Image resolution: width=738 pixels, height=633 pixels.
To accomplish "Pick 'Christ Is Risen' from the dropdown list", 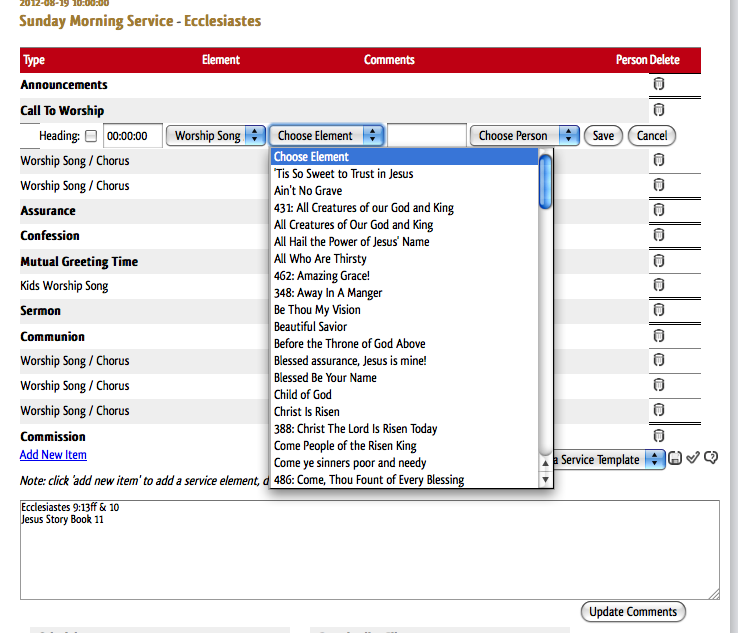I will pos(307,412).
